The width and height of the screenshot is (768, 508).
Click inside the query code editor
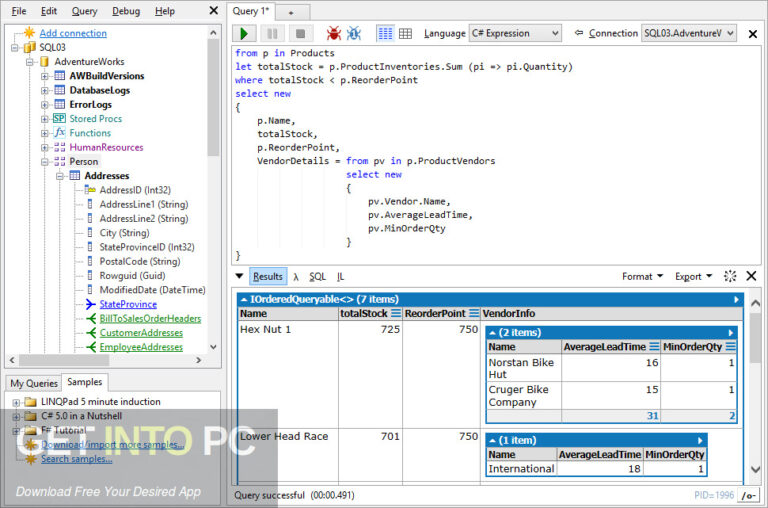coord(496,154)
